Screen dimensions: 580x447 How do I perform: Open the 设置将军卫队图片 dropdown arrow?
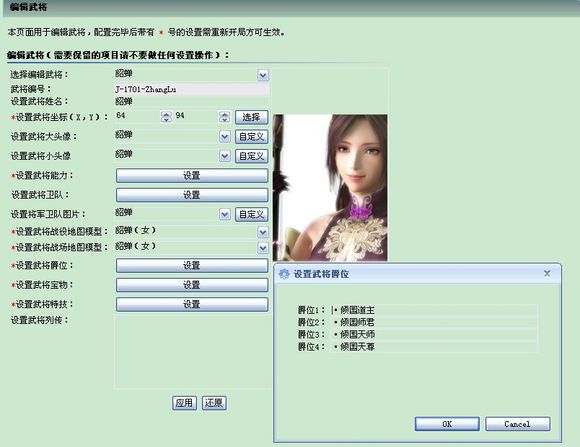click(x=225, y=214)
